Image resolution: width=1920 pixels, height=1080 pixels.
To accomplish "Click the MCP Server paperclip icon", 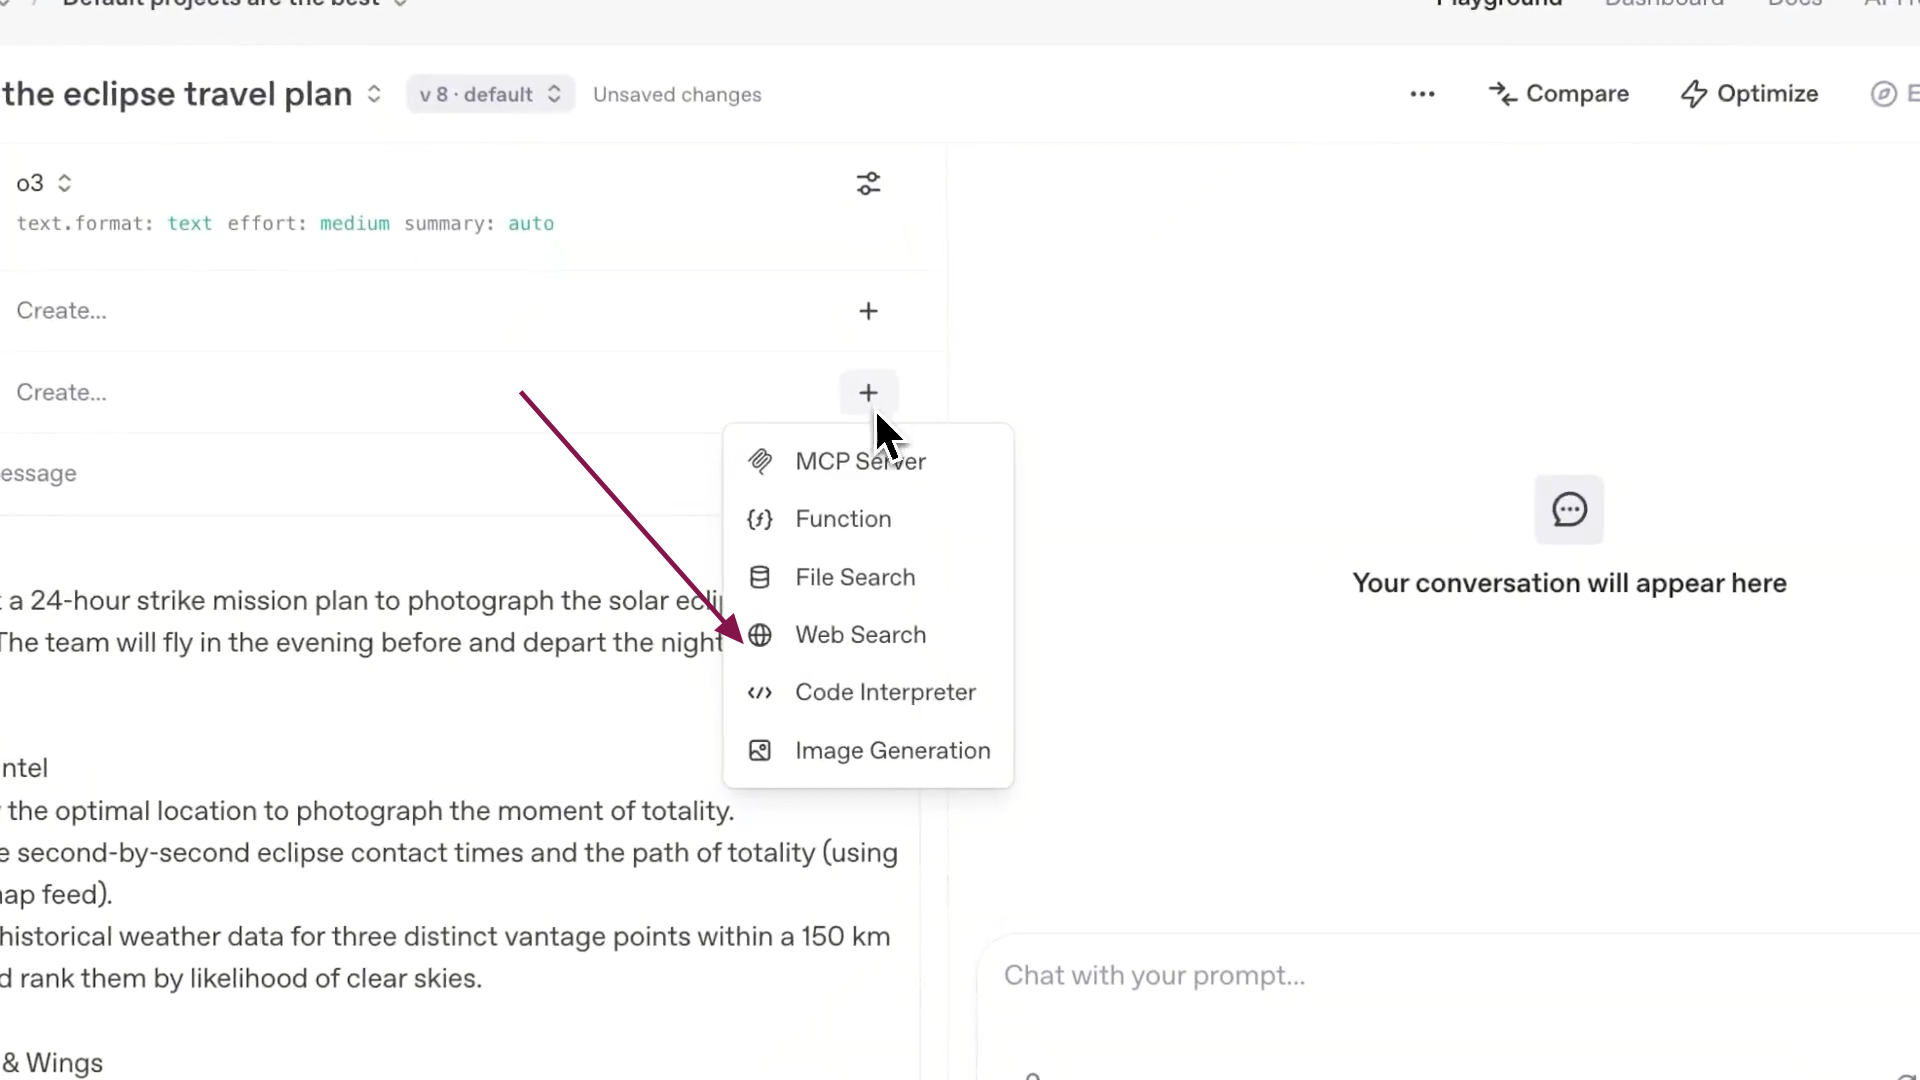I will click(x=760, y=461).
